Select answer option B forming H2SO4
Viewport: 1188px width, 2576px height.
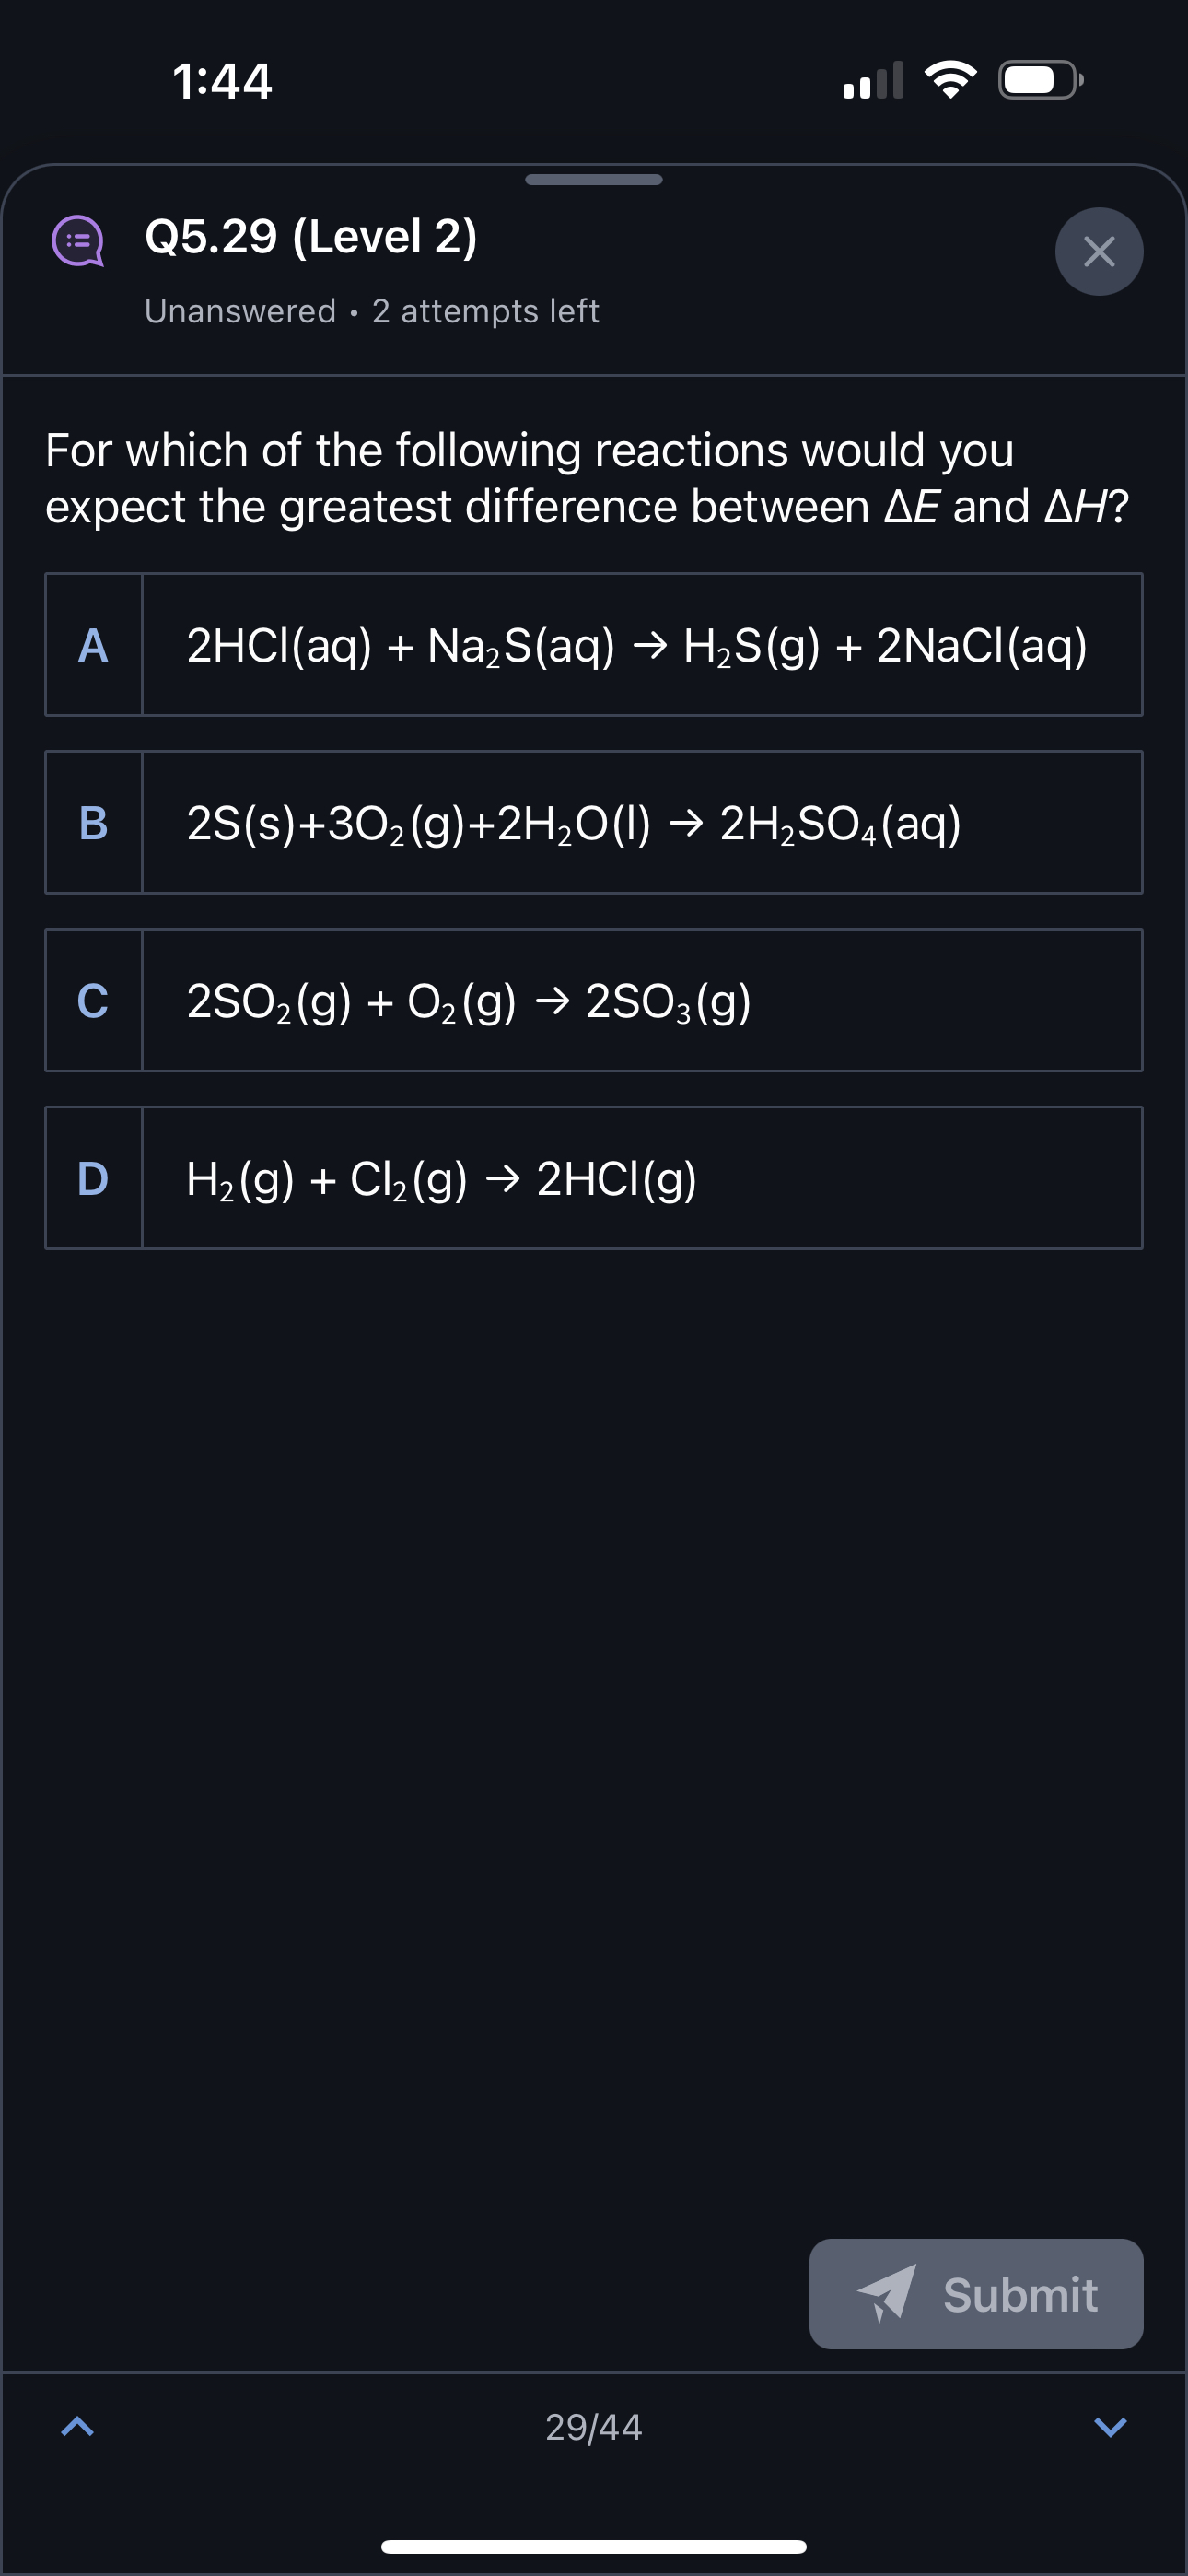pos(593,823)
